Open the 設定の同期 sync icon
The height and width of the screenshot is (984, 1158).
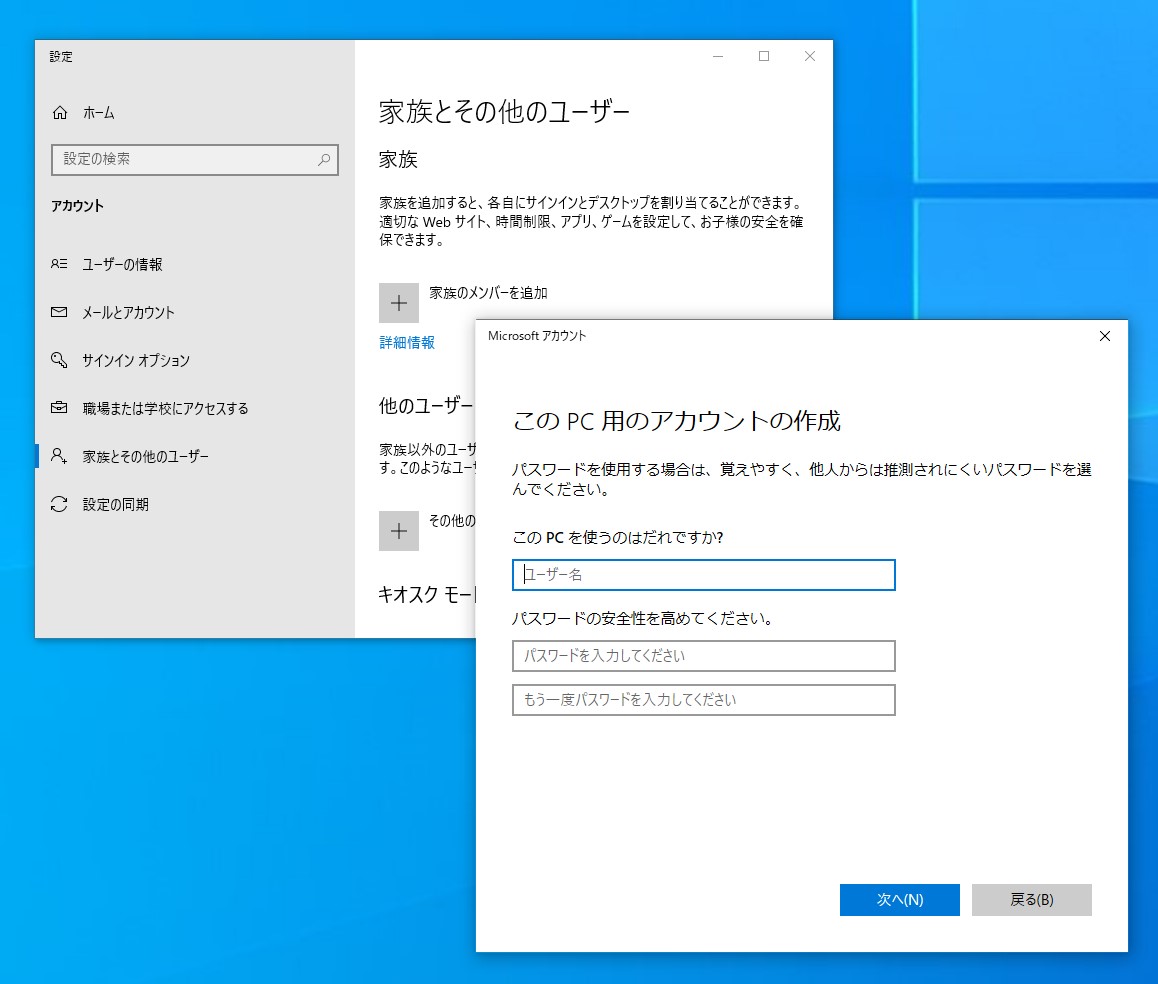point(60,504)
